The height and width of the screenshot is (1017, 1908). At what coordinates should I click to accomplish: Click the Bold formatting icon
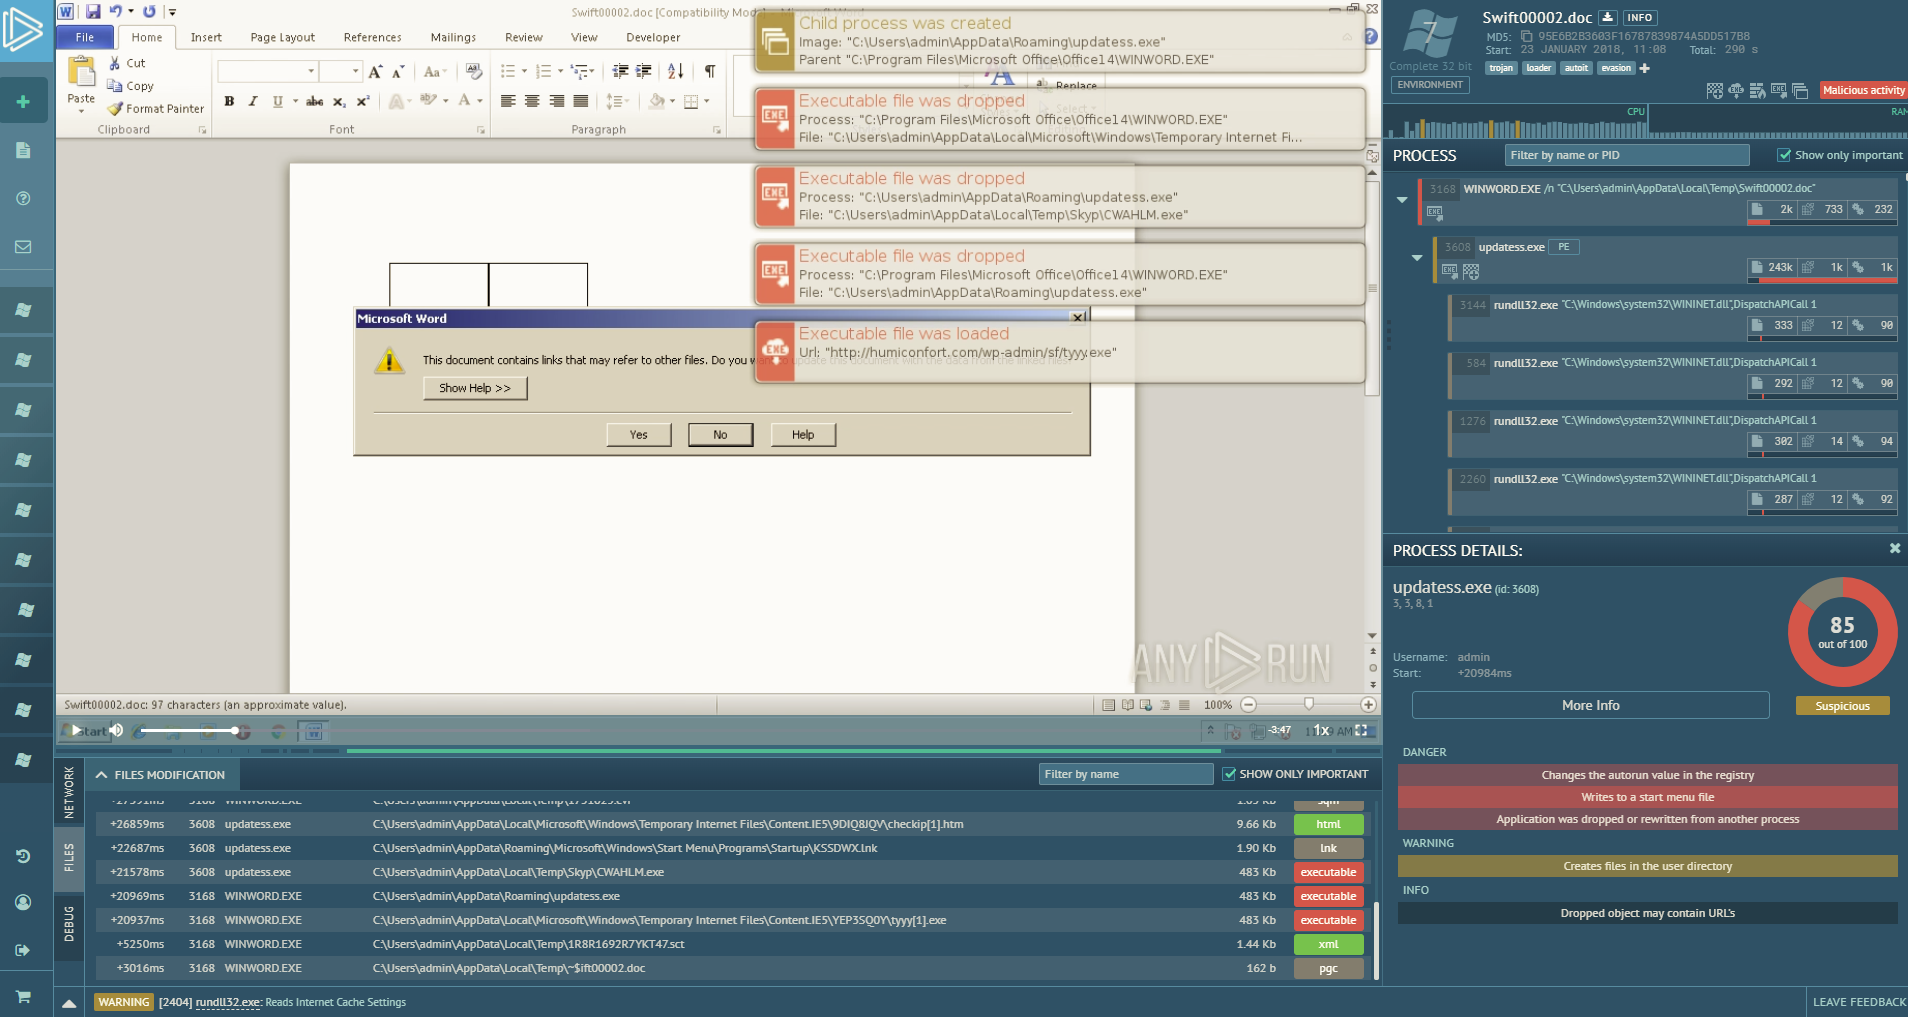pos(229,101)
